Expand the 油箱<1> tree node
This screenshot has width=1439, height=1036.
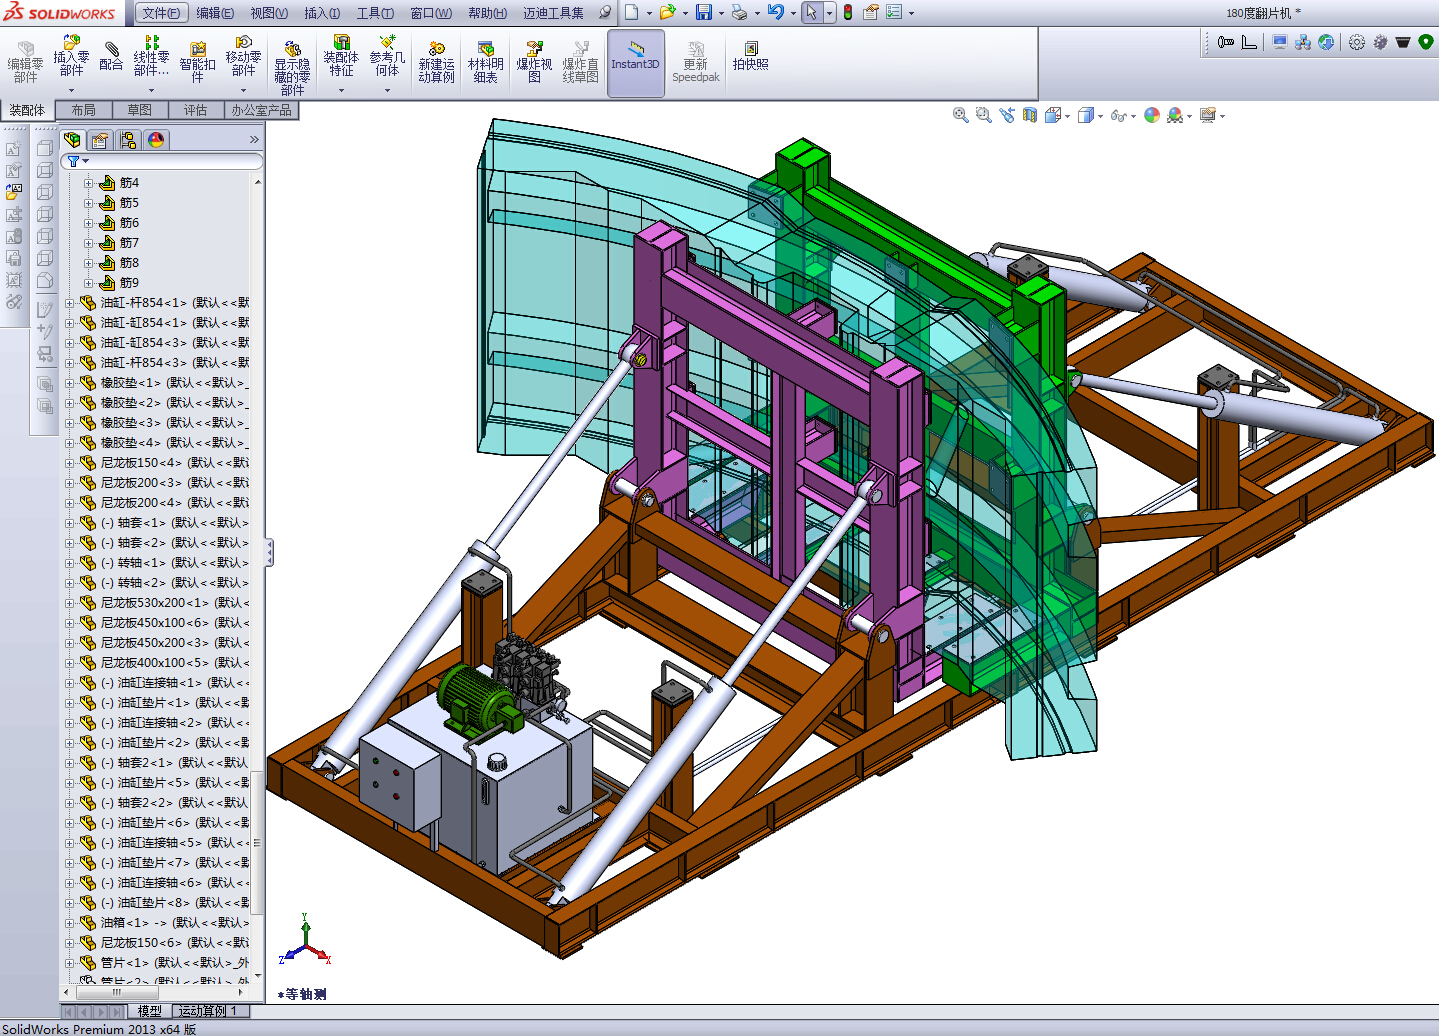[69, 923]
